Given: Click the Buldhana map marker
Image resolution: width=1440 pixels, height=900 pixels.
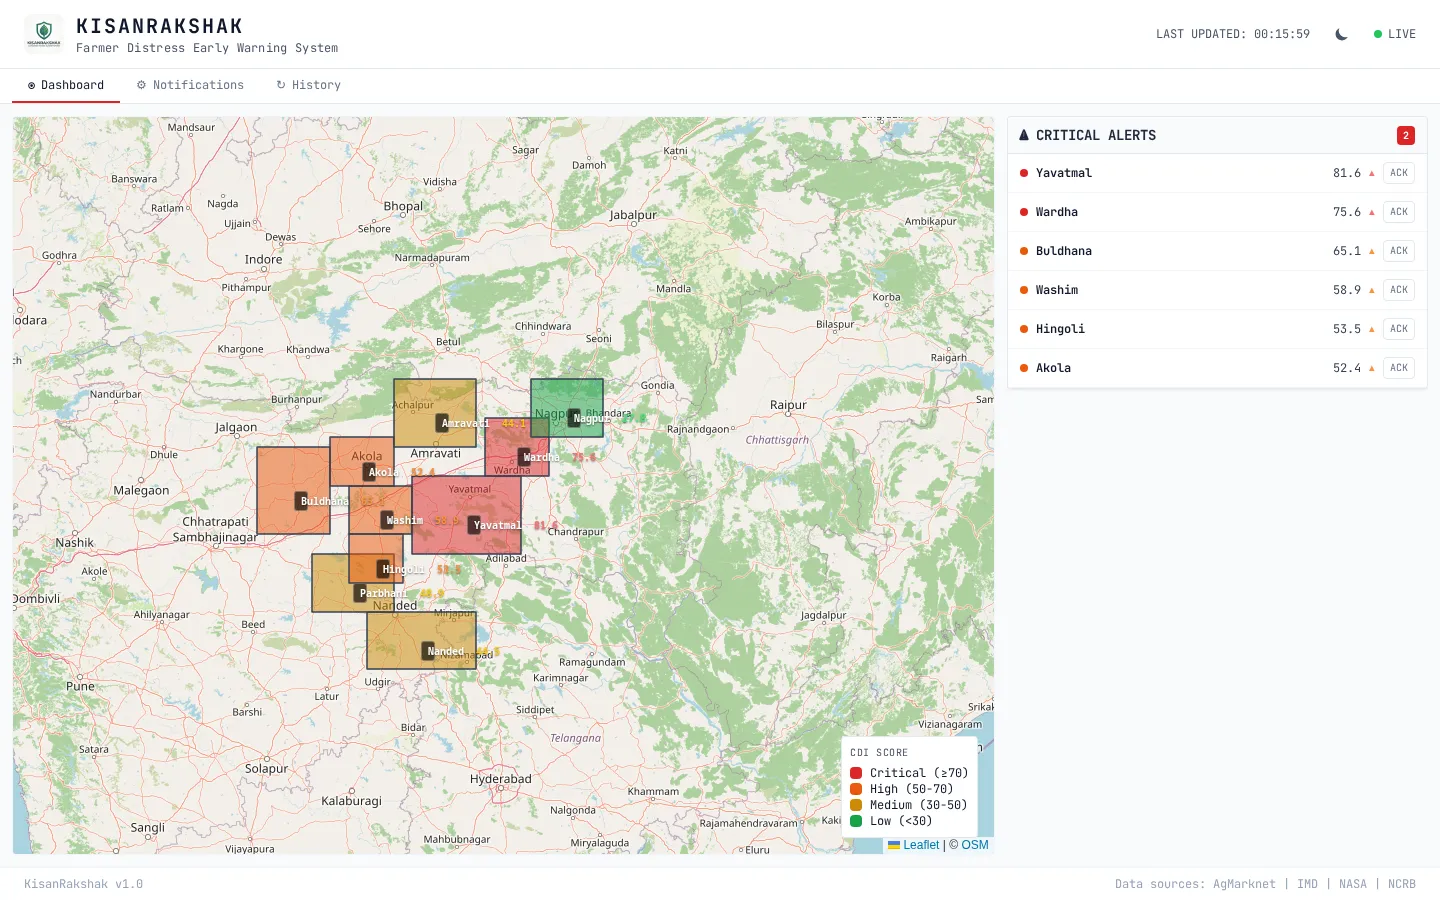Looking at the screenshot, I should click(302, 501).
